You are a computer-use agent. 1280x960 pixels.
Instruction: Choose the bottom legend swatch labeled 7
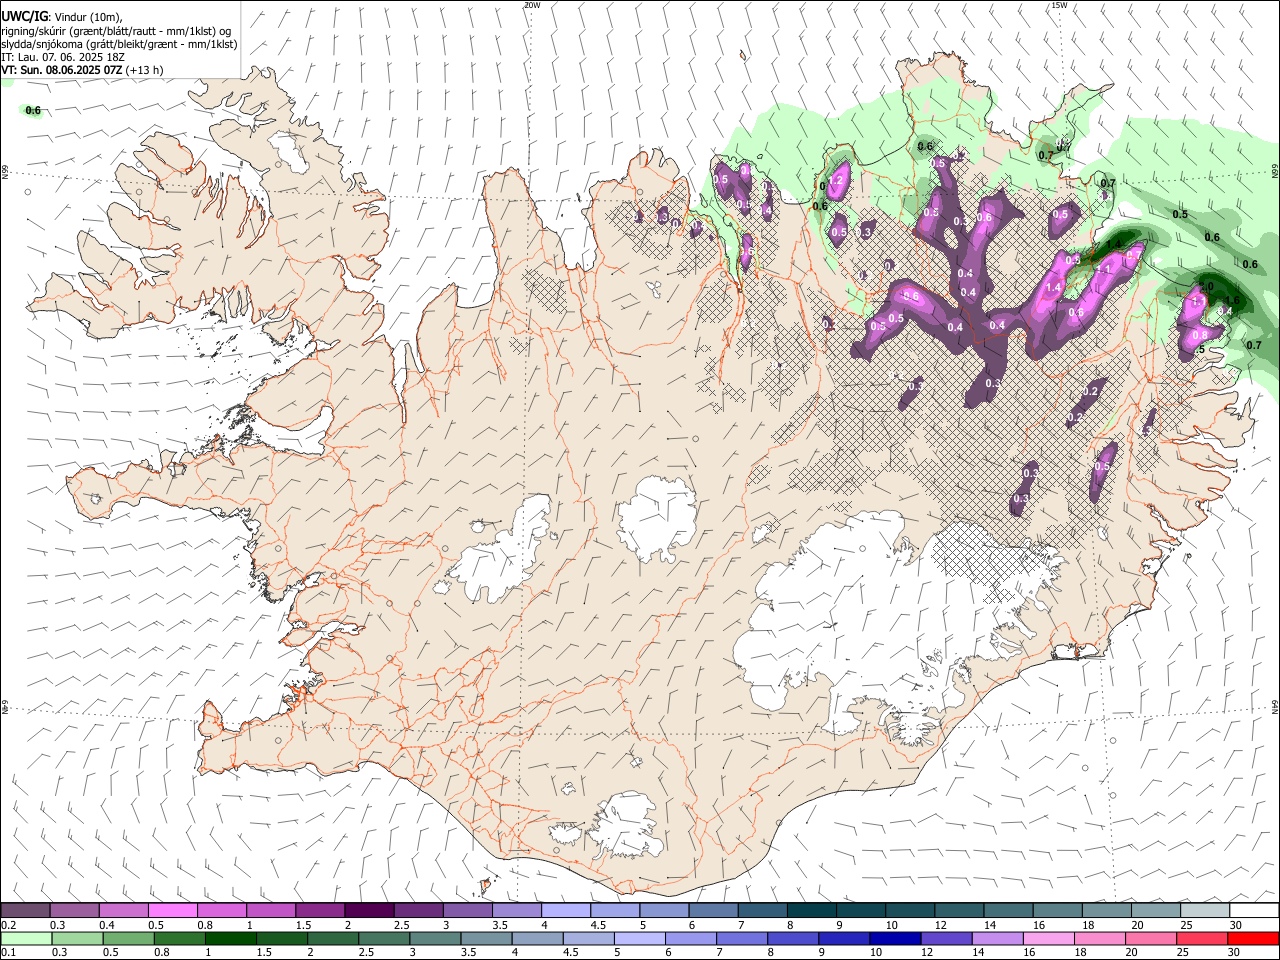click(x=741, y=939)
